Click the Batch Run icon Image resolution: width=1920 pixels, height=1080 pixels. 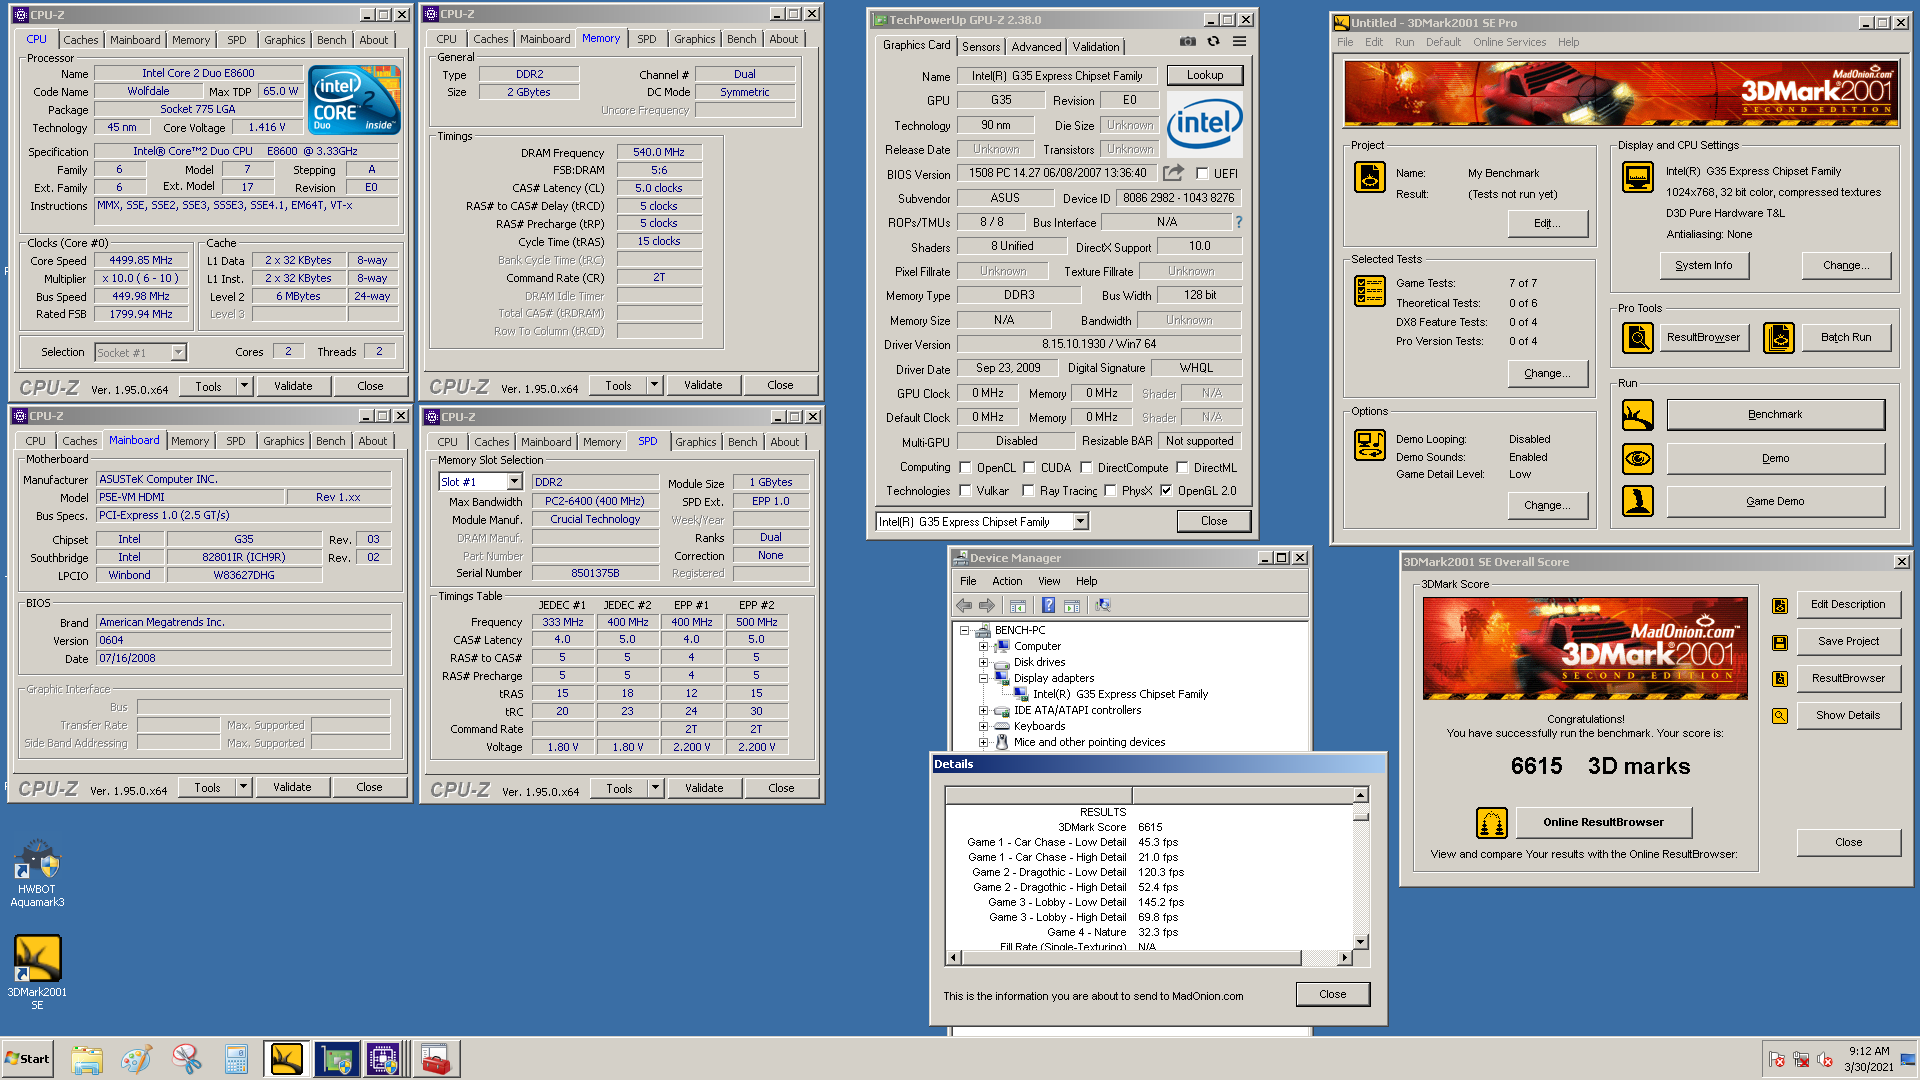1779,338
